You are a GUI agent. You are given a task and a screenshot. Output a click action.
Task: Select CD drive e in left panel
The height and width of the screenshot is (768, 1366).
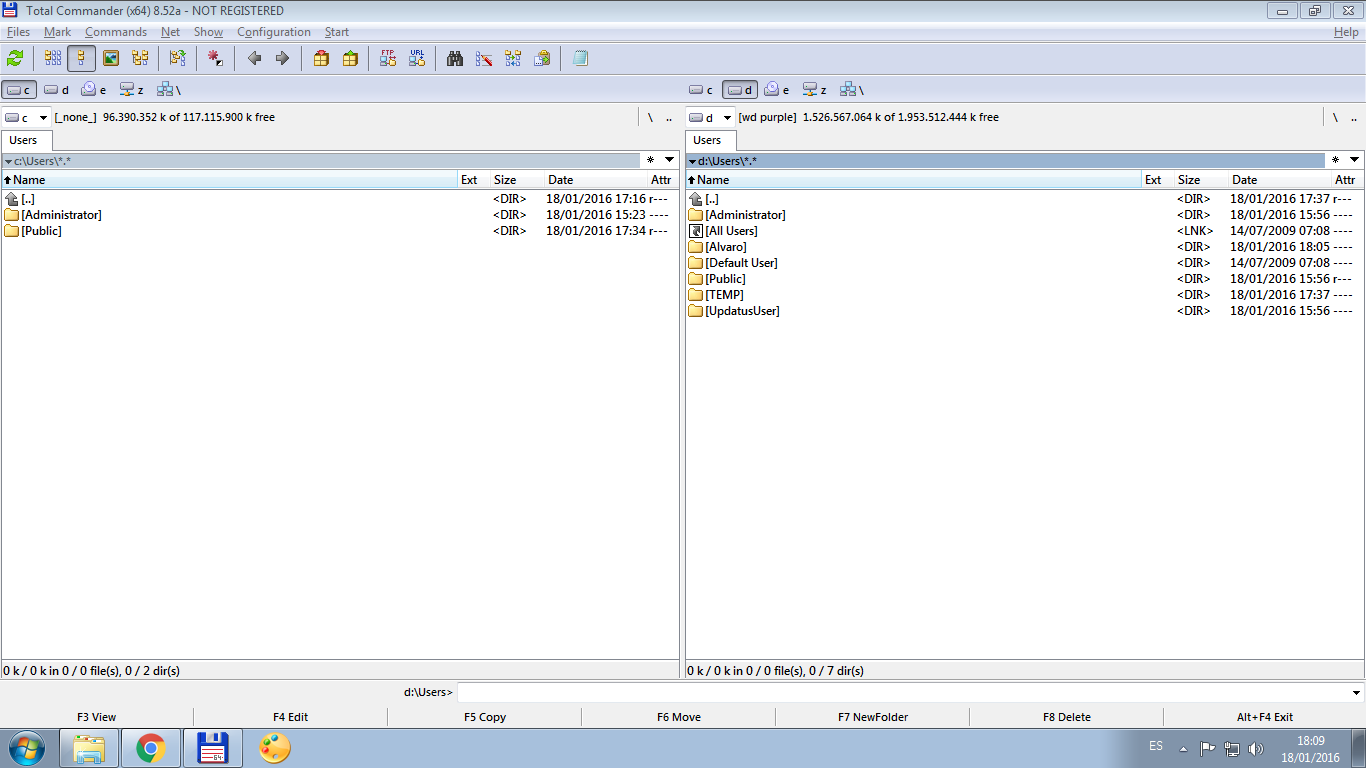click(x=94, y=90)
